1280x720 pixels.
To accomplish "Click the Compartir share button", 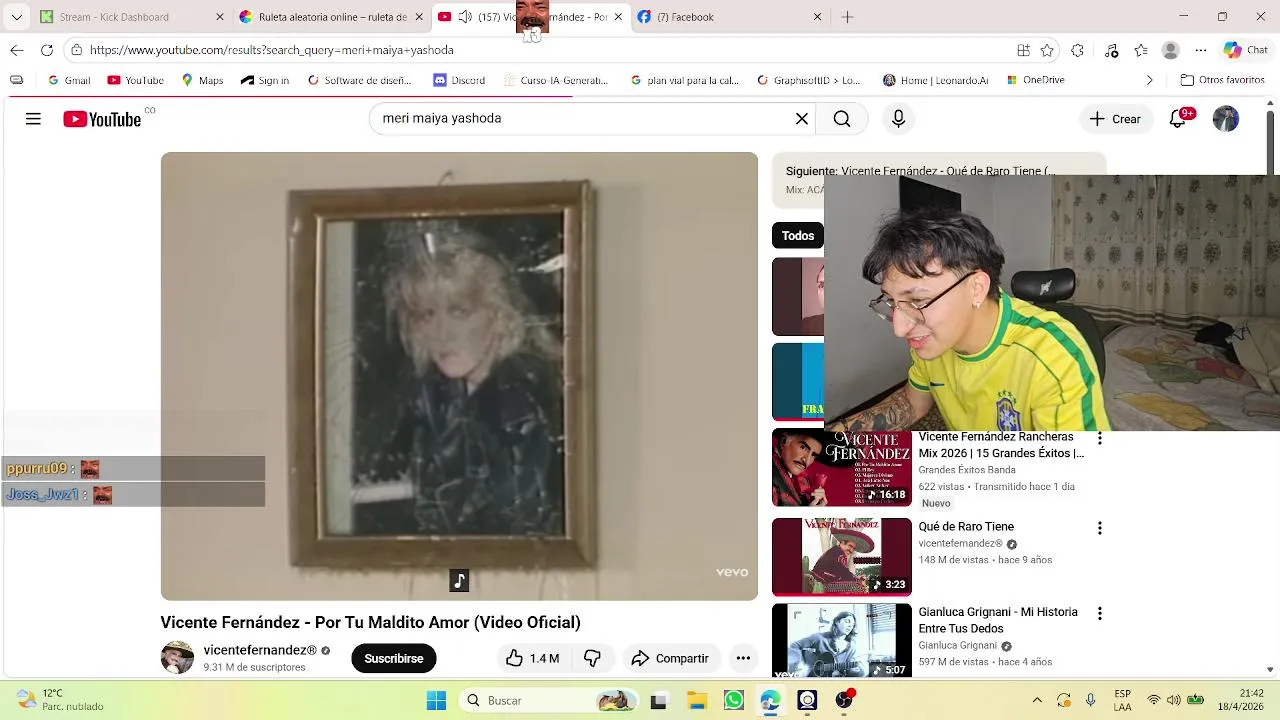I will coord(670,658).
